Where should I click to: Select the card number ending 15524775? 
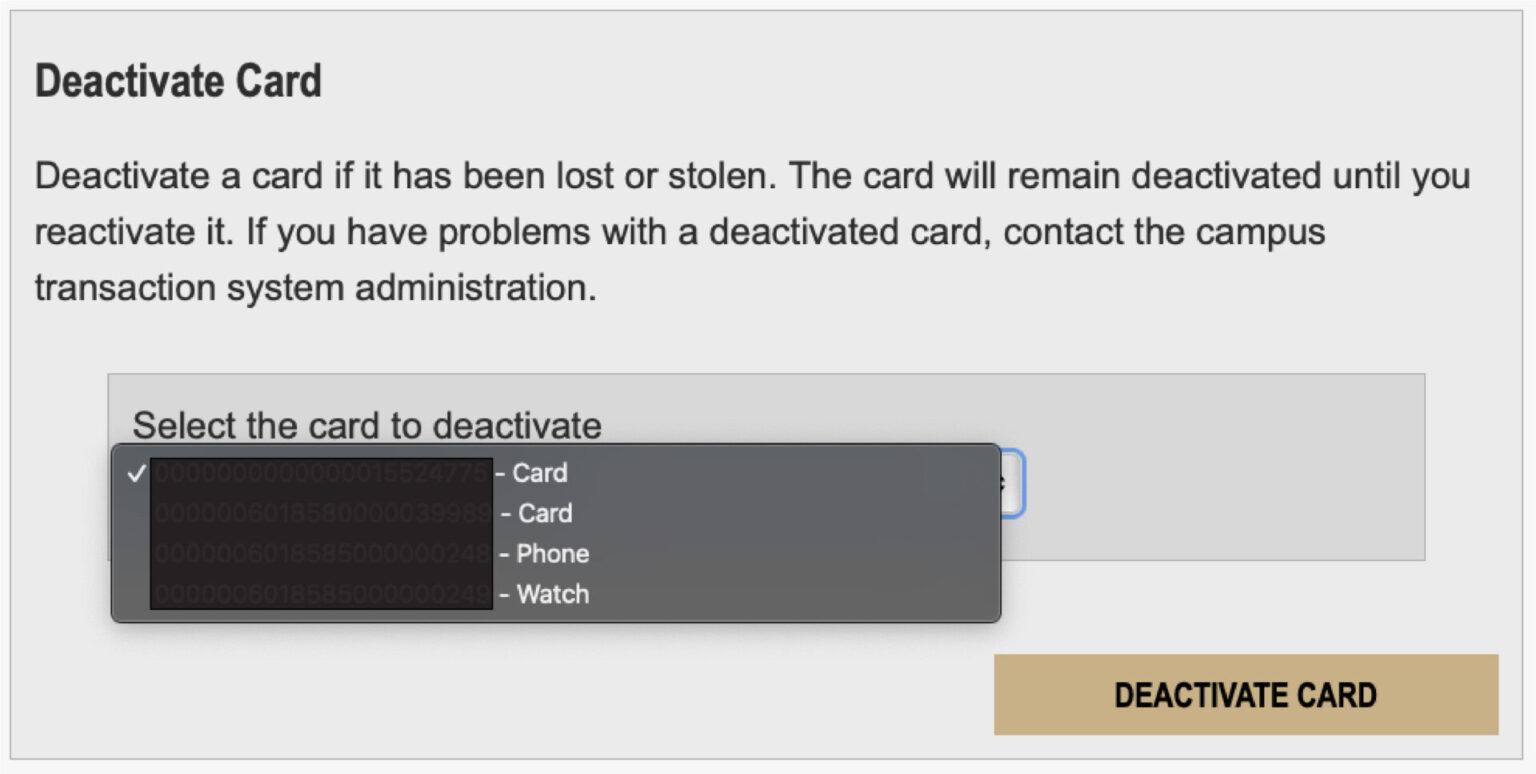(x=320, y=473)
